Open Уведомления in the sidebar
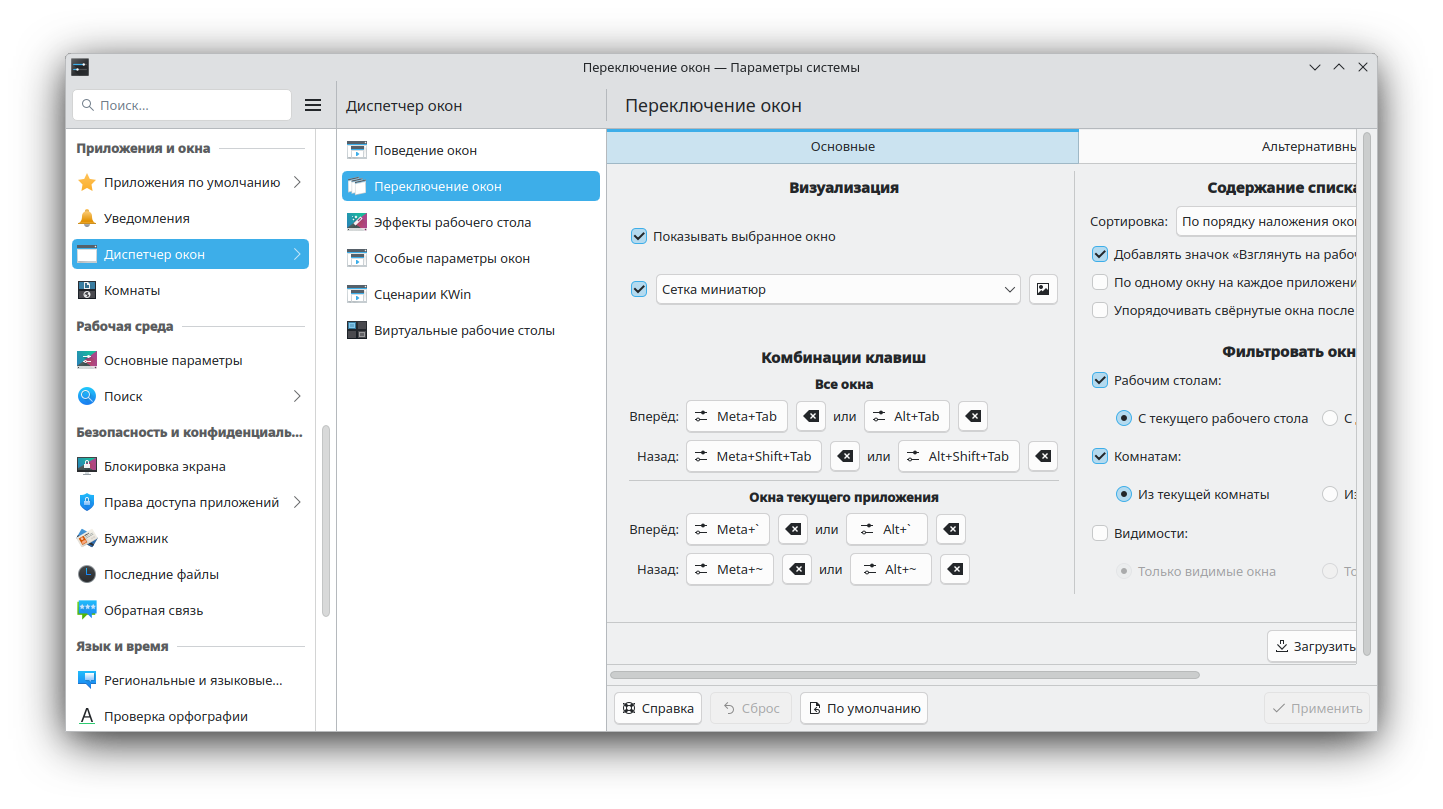Image resolution: width=1443 pixels, height=809 pixels. click(190, 218)
